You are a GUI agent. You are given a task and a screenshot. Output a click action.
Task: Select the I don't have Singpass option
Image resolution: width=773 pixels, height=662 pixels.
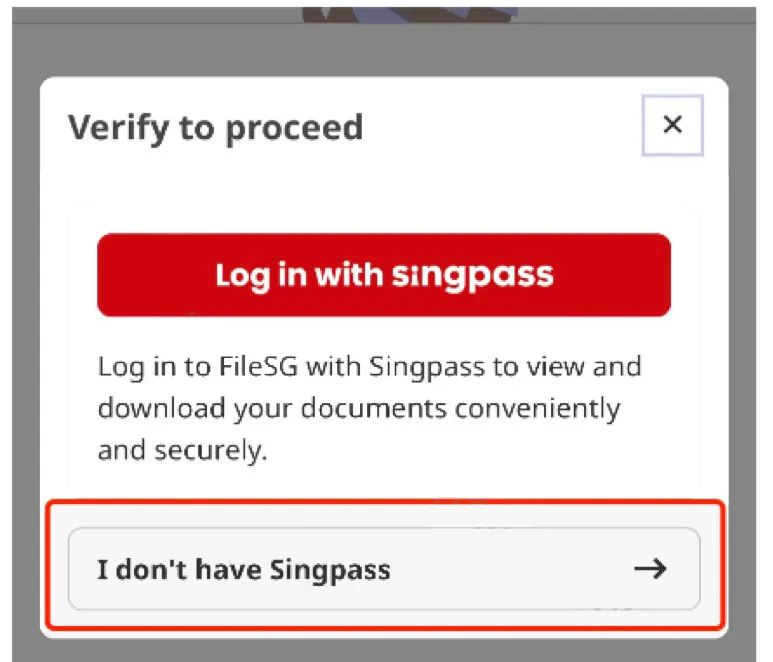click(383, 570)
